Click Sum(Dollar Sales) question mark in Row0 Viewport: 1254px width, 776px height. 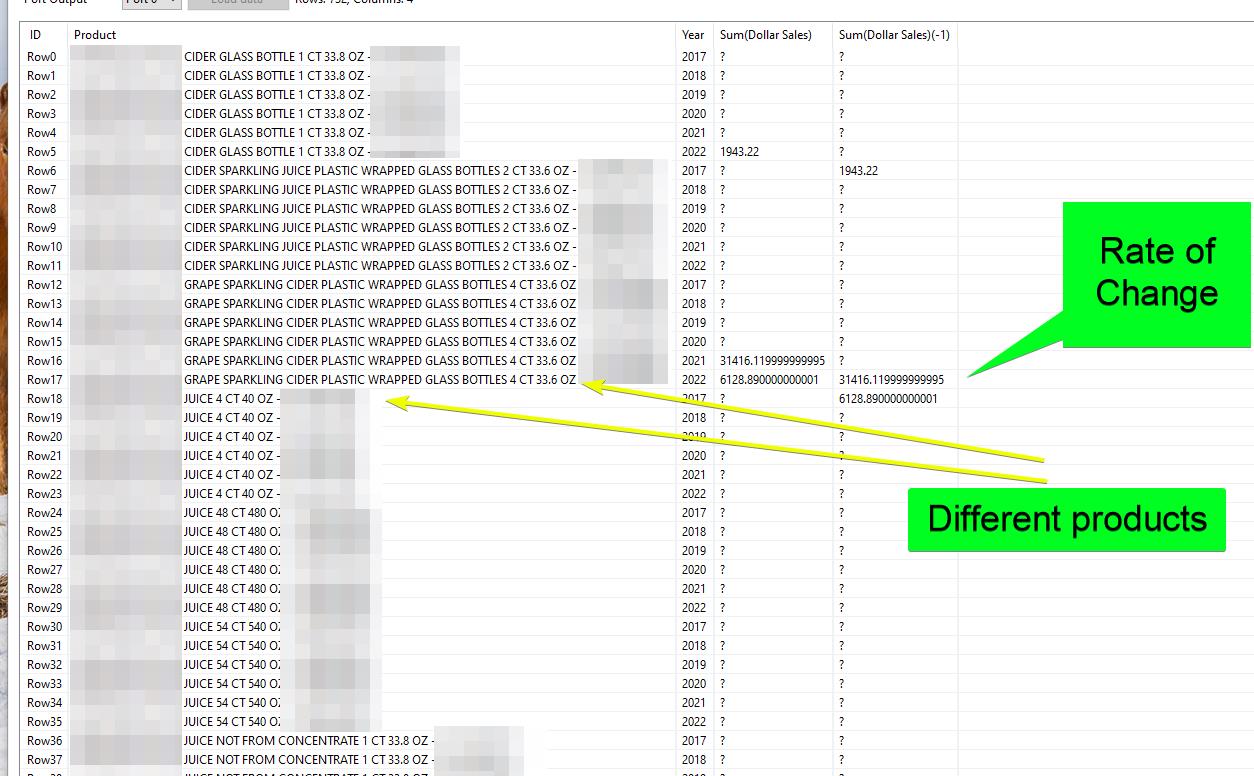tap(723, 57)
